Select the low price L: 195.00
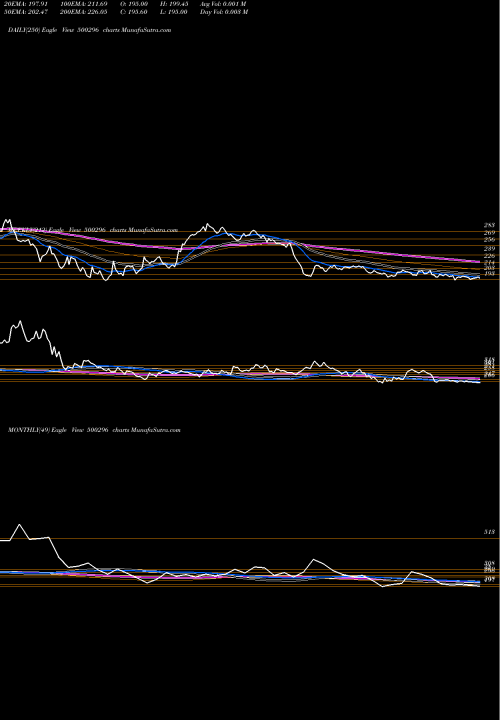 174,12
